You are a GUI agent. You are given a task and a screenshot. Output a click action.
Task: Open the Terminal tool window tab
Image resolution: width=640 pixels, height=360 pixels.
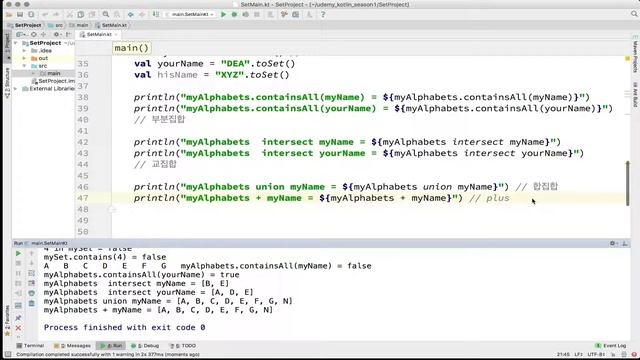coord(30,345)
